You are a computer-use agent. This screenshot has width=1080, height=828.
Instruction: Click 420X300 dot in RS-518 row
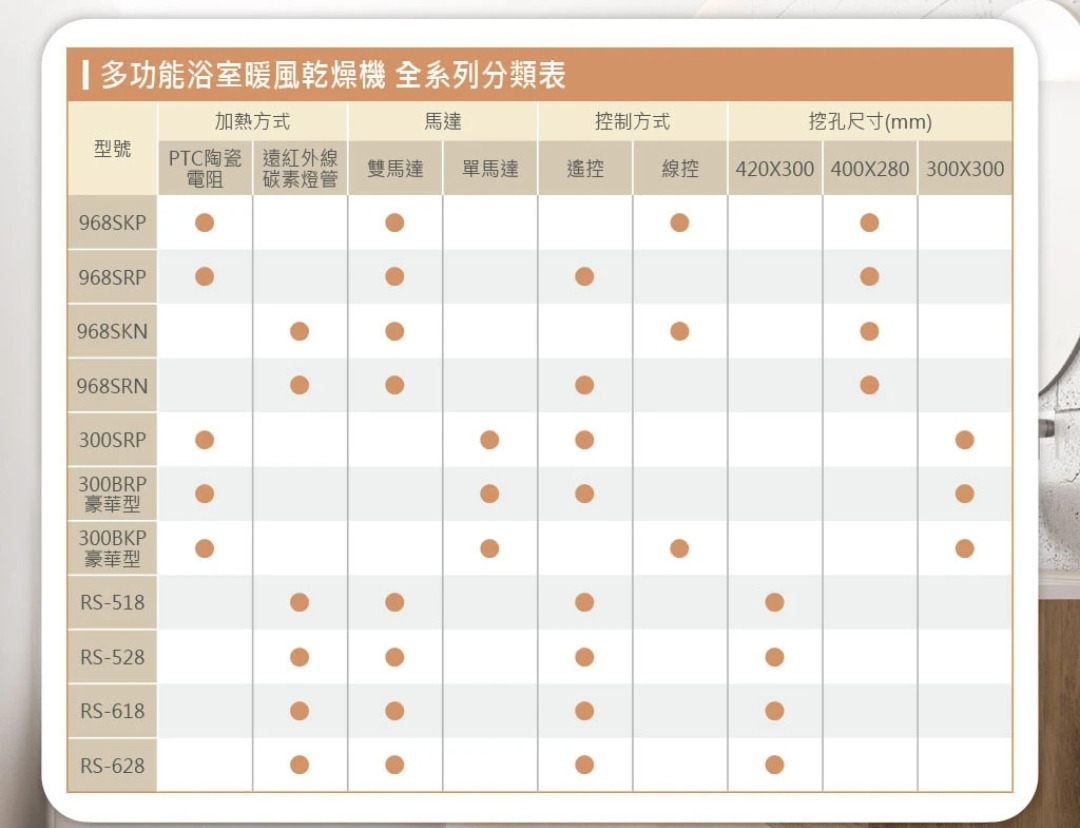click(x=774, y=602)
